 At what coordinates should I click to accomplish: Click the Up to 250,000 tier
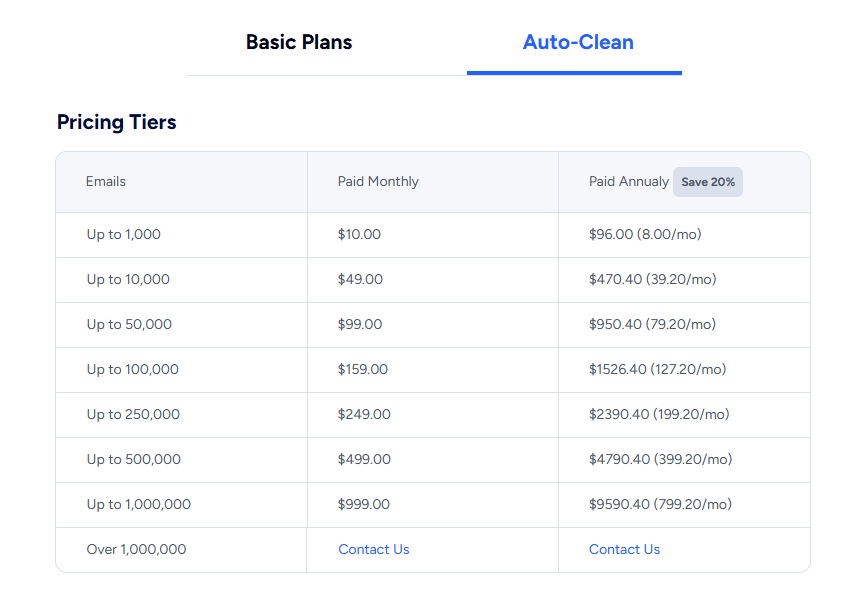pos(133,414)
